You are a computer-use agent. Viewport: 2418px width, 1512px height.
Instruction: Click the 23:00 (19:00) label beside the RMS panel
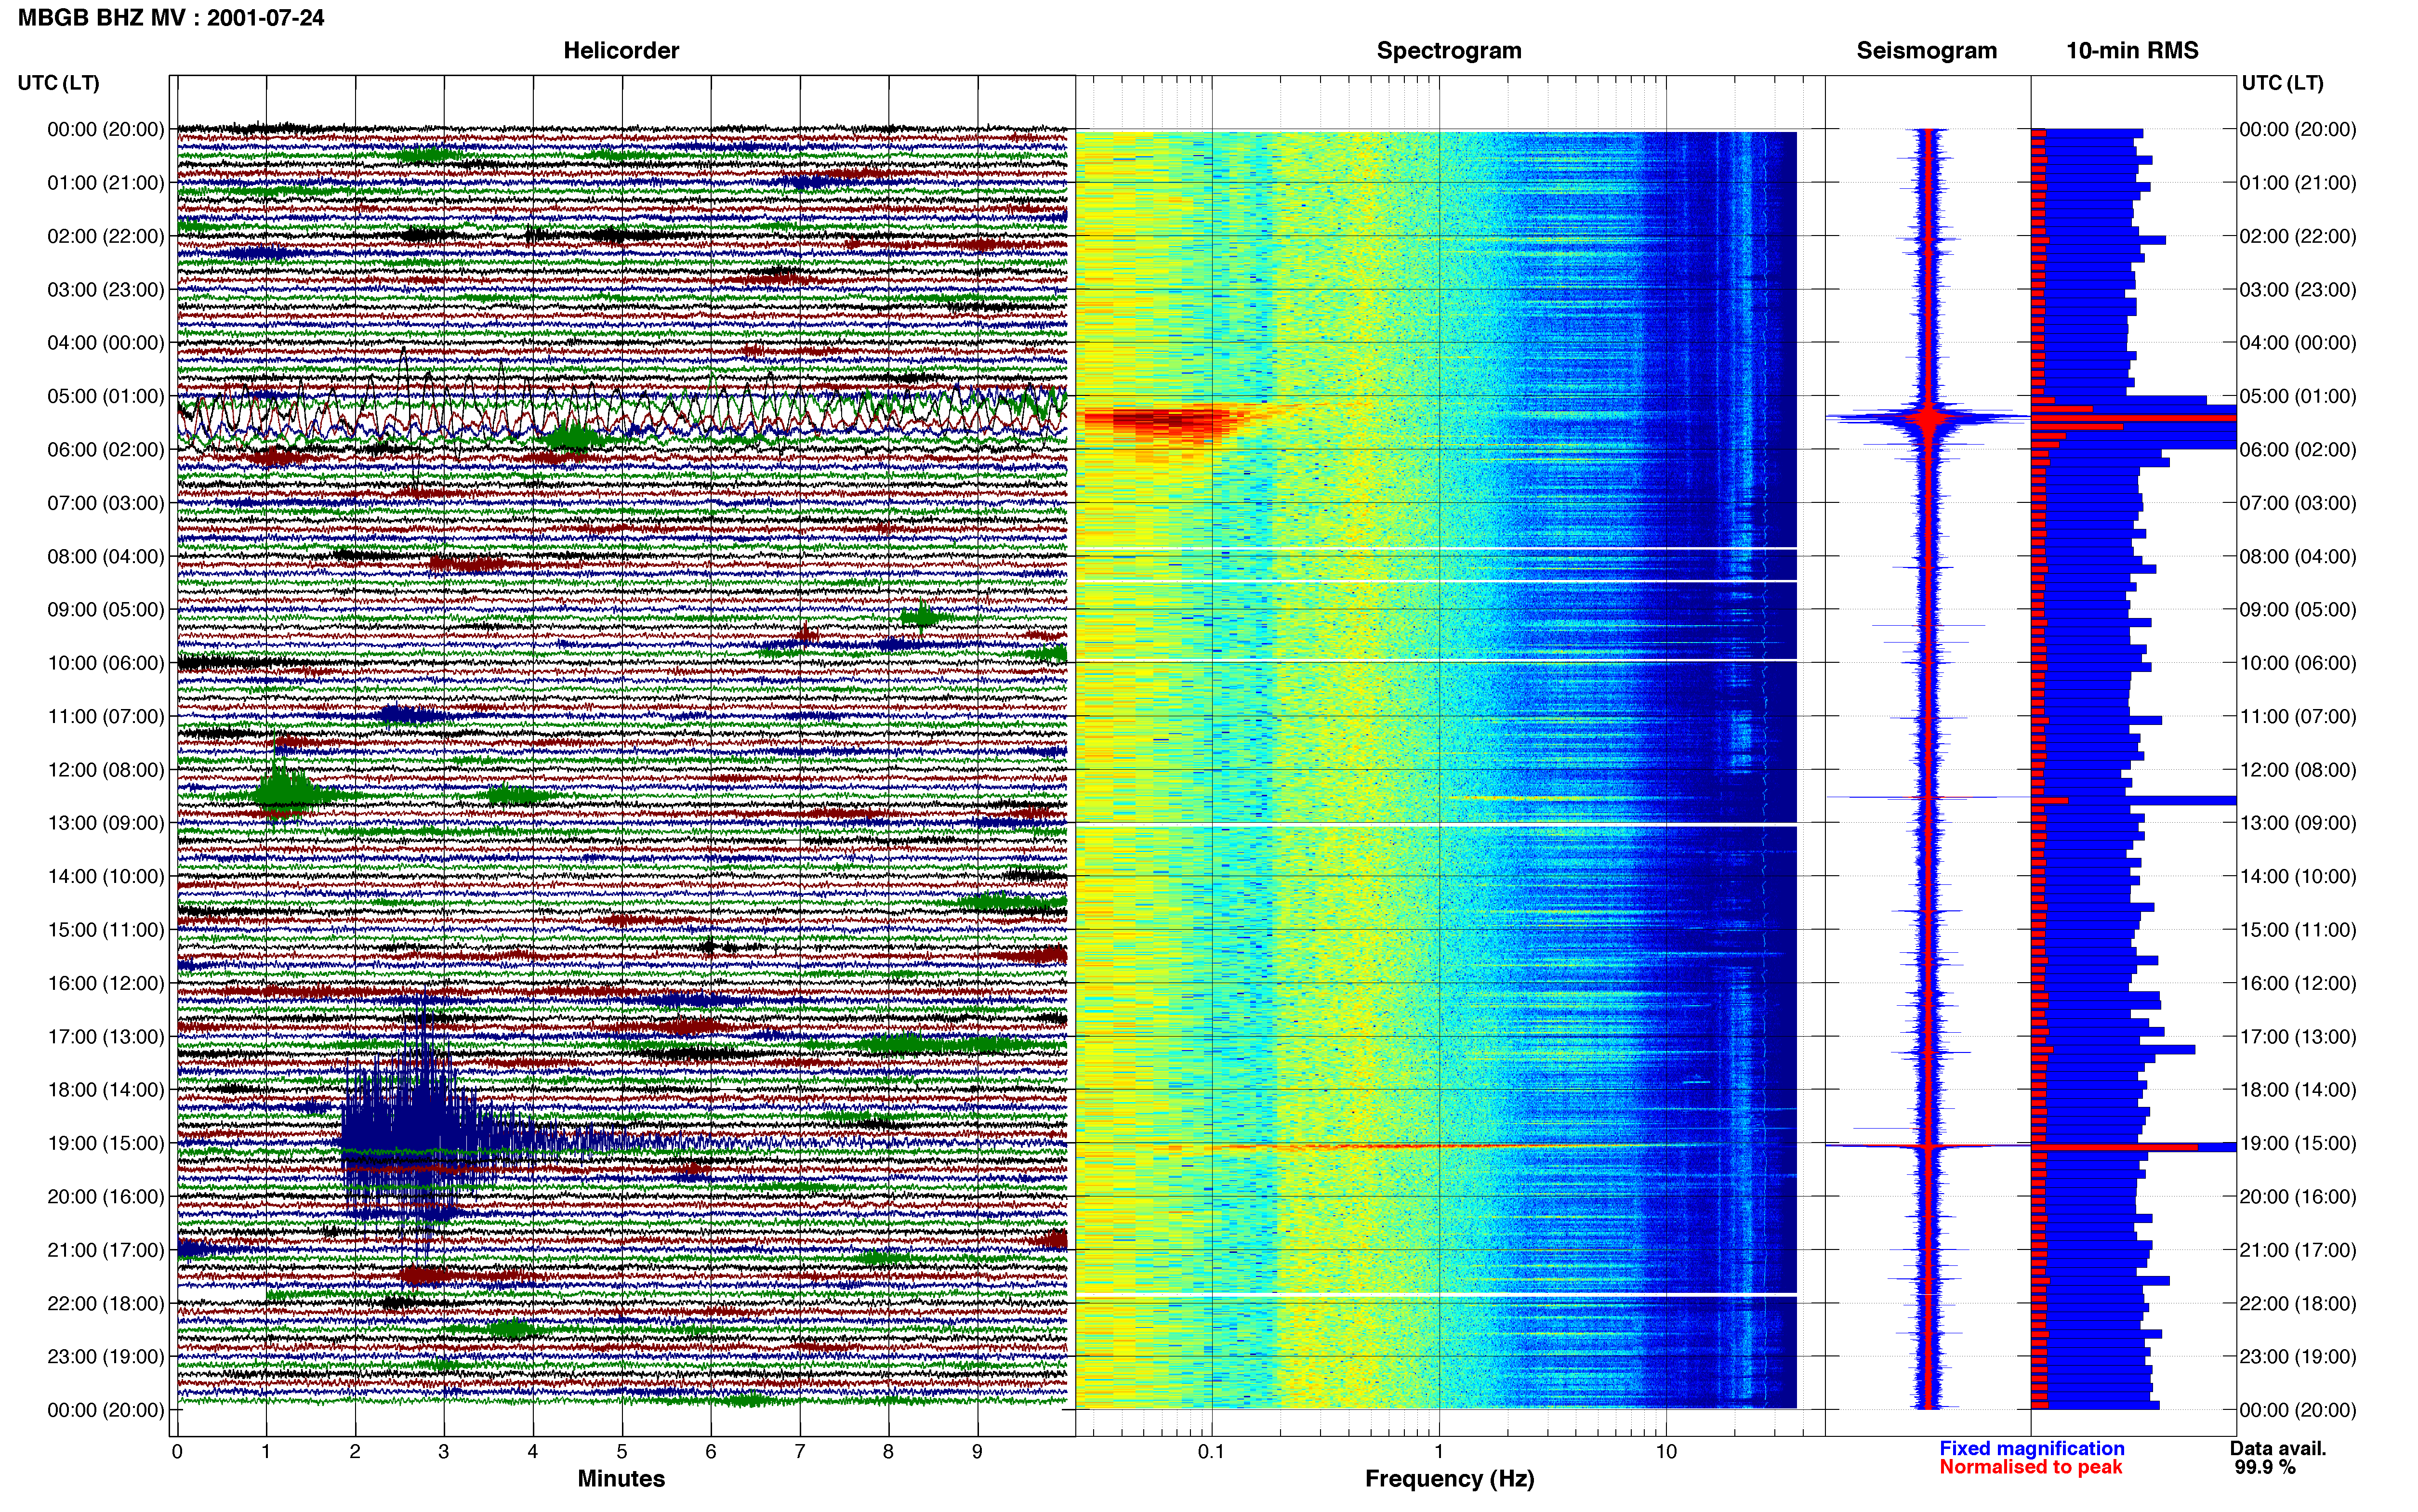(2298, 1357)
